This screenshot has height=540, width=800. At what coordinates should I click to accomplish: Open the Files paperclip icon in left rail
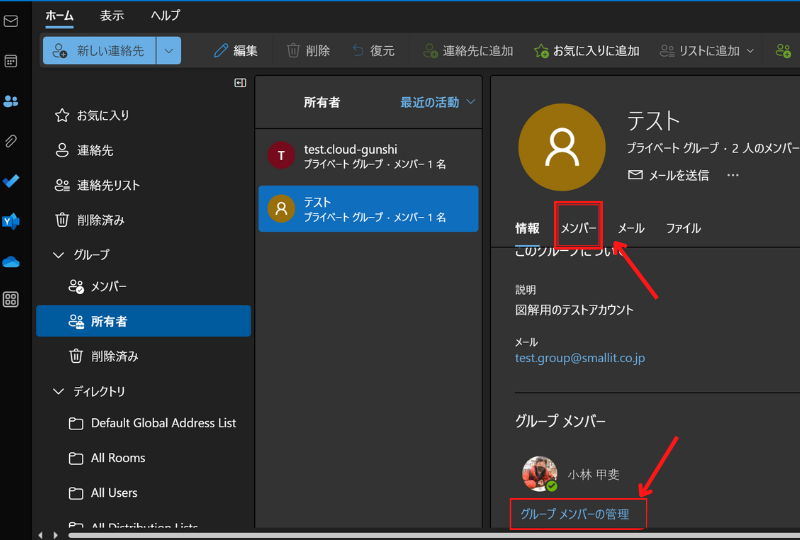click(11, 141)
